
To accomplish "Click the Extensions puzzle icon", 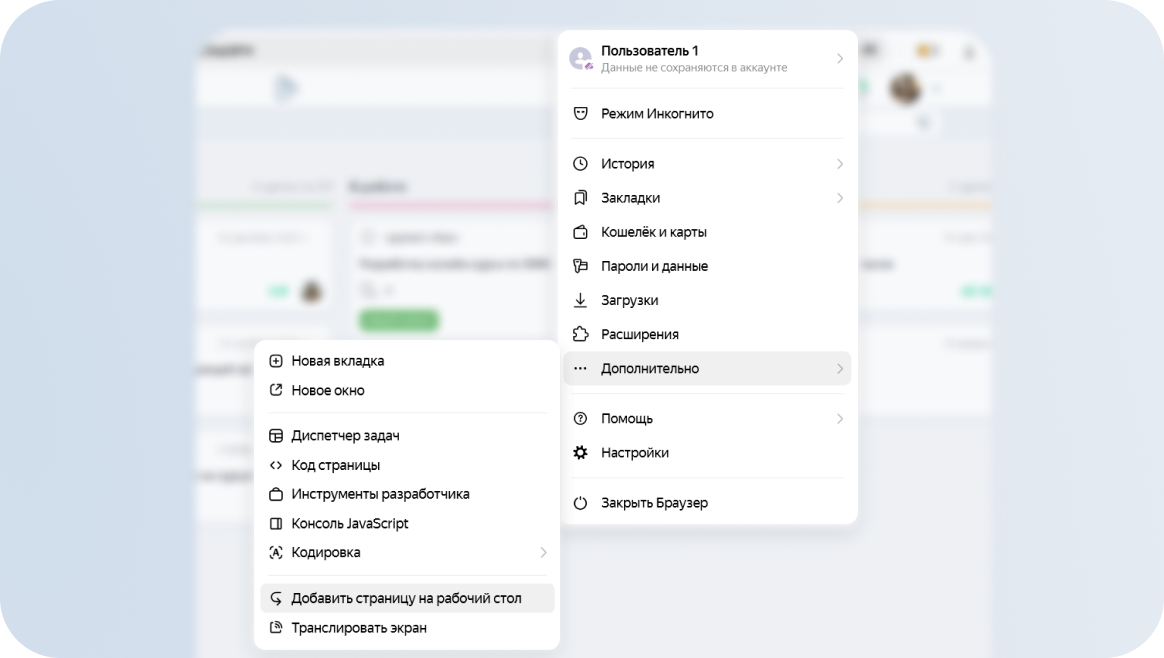I will pyautogui.click(x=580, y=334).
